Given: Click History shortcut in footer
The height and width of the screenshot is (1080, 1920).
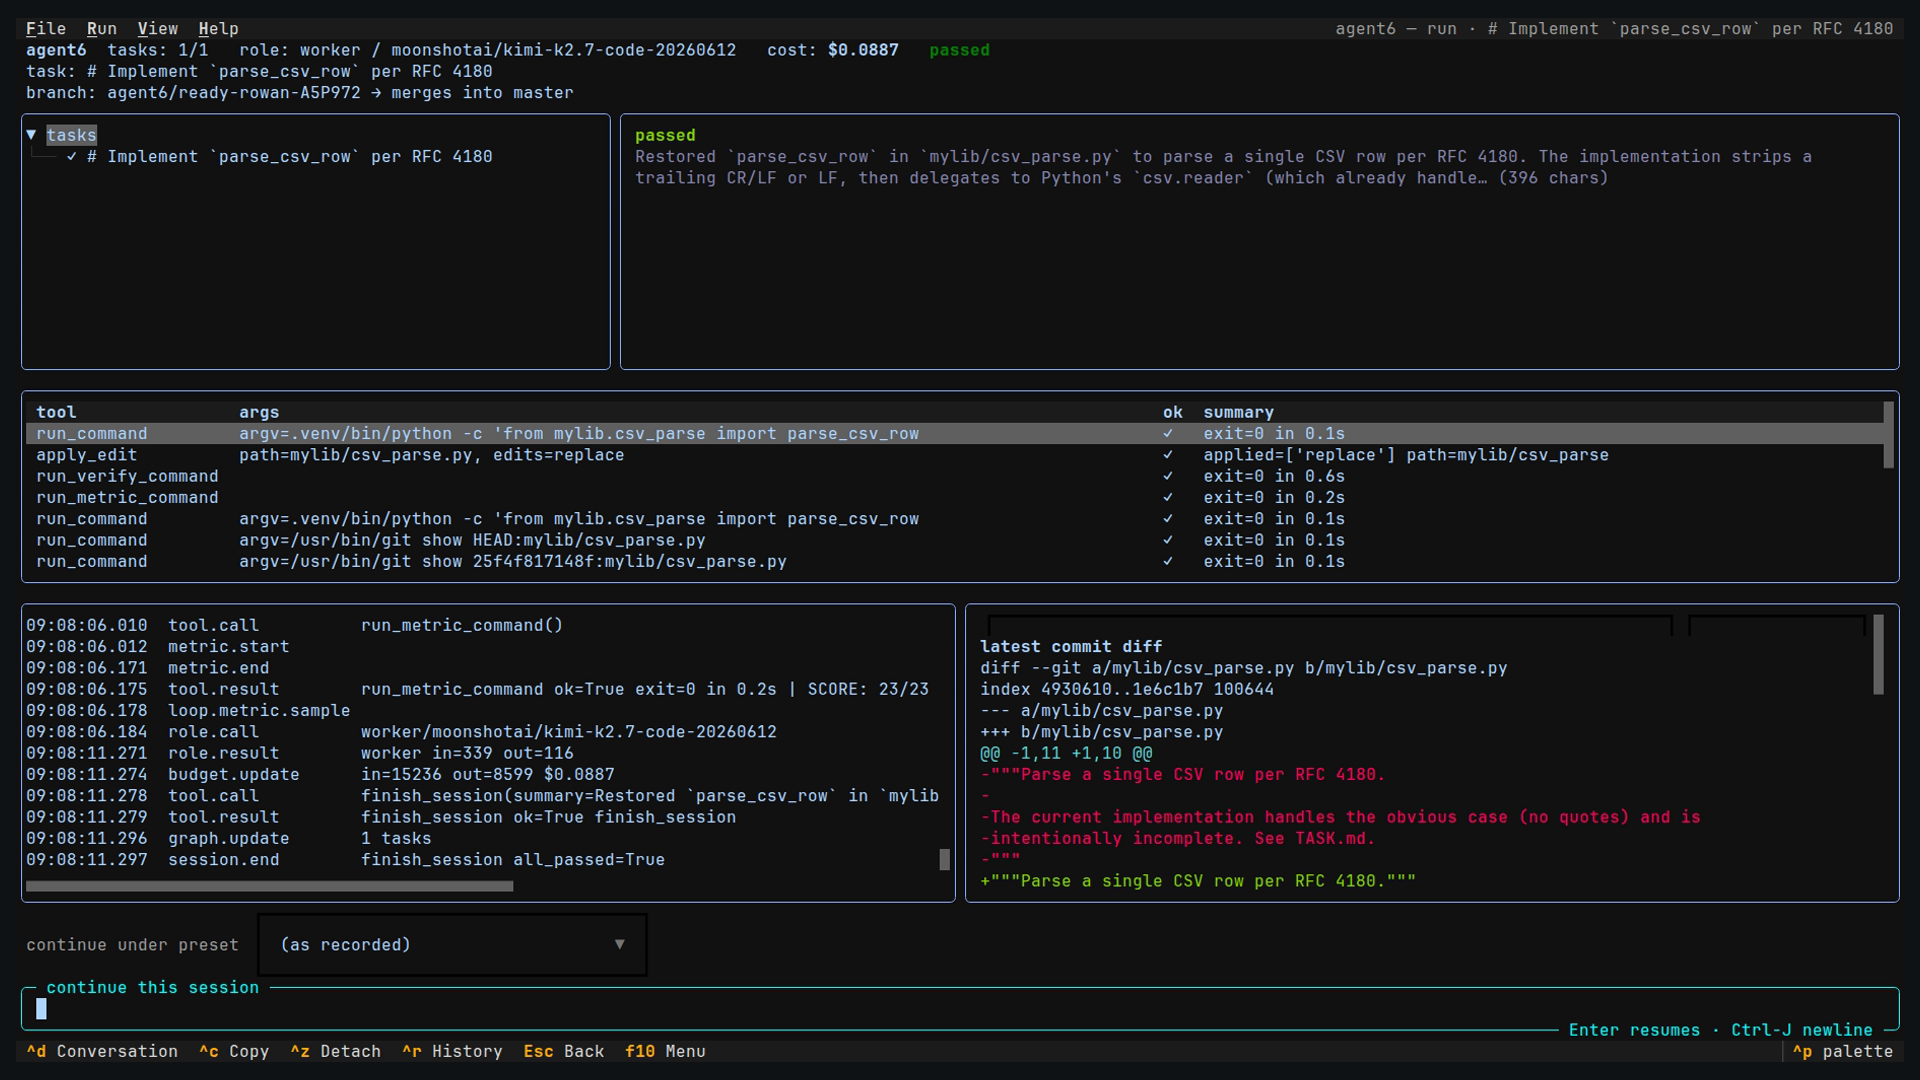Looking at the screenshot, I should (x=452, y=1052).
